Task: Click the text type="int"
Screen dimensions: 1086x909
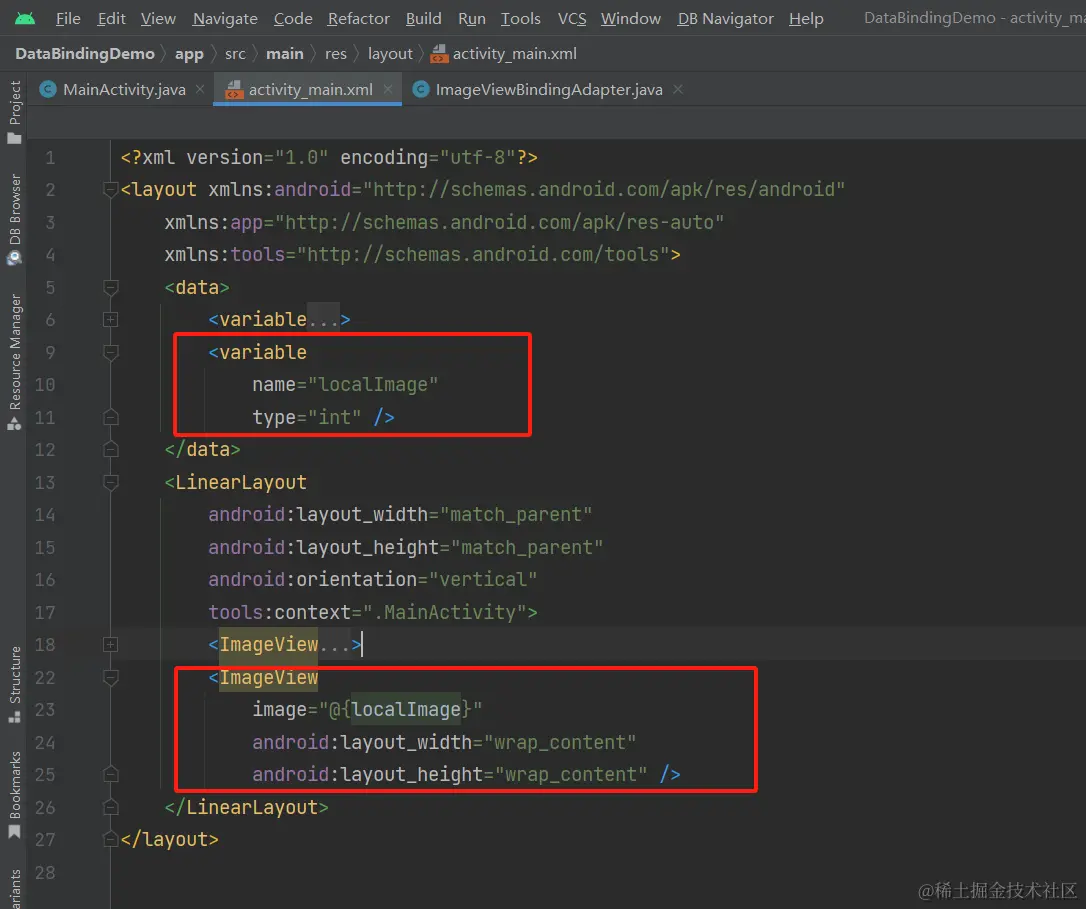Action: [x=306, y=417]
